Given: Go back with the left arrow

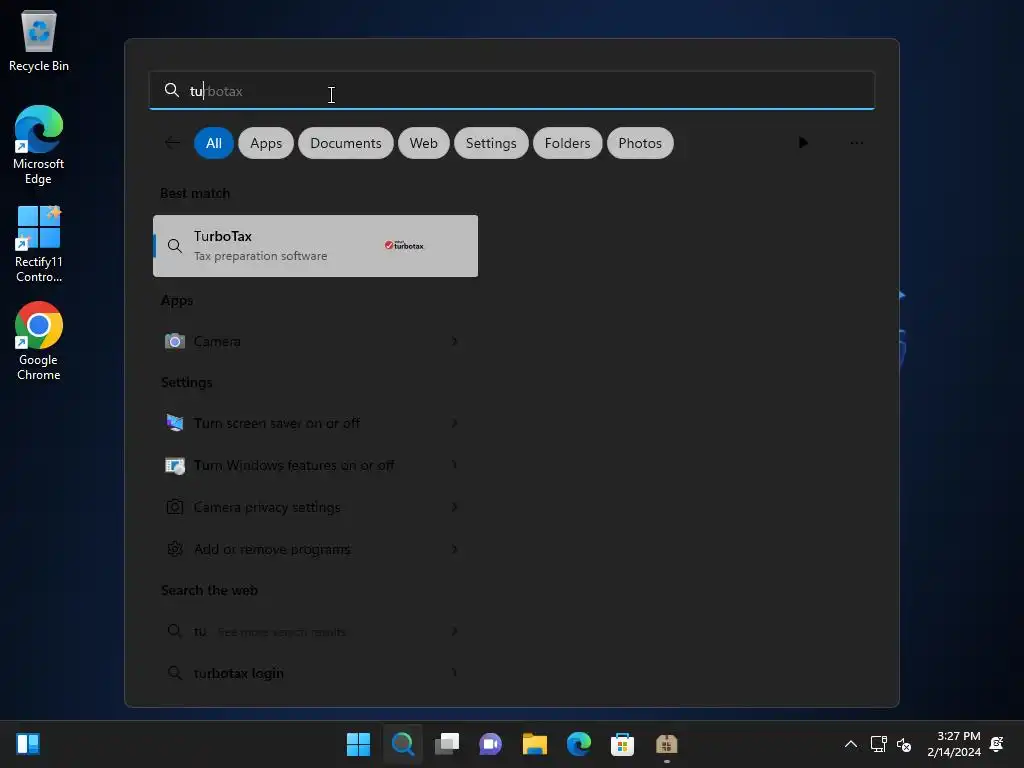Looking at the screenshot, I should click(172, 142).
